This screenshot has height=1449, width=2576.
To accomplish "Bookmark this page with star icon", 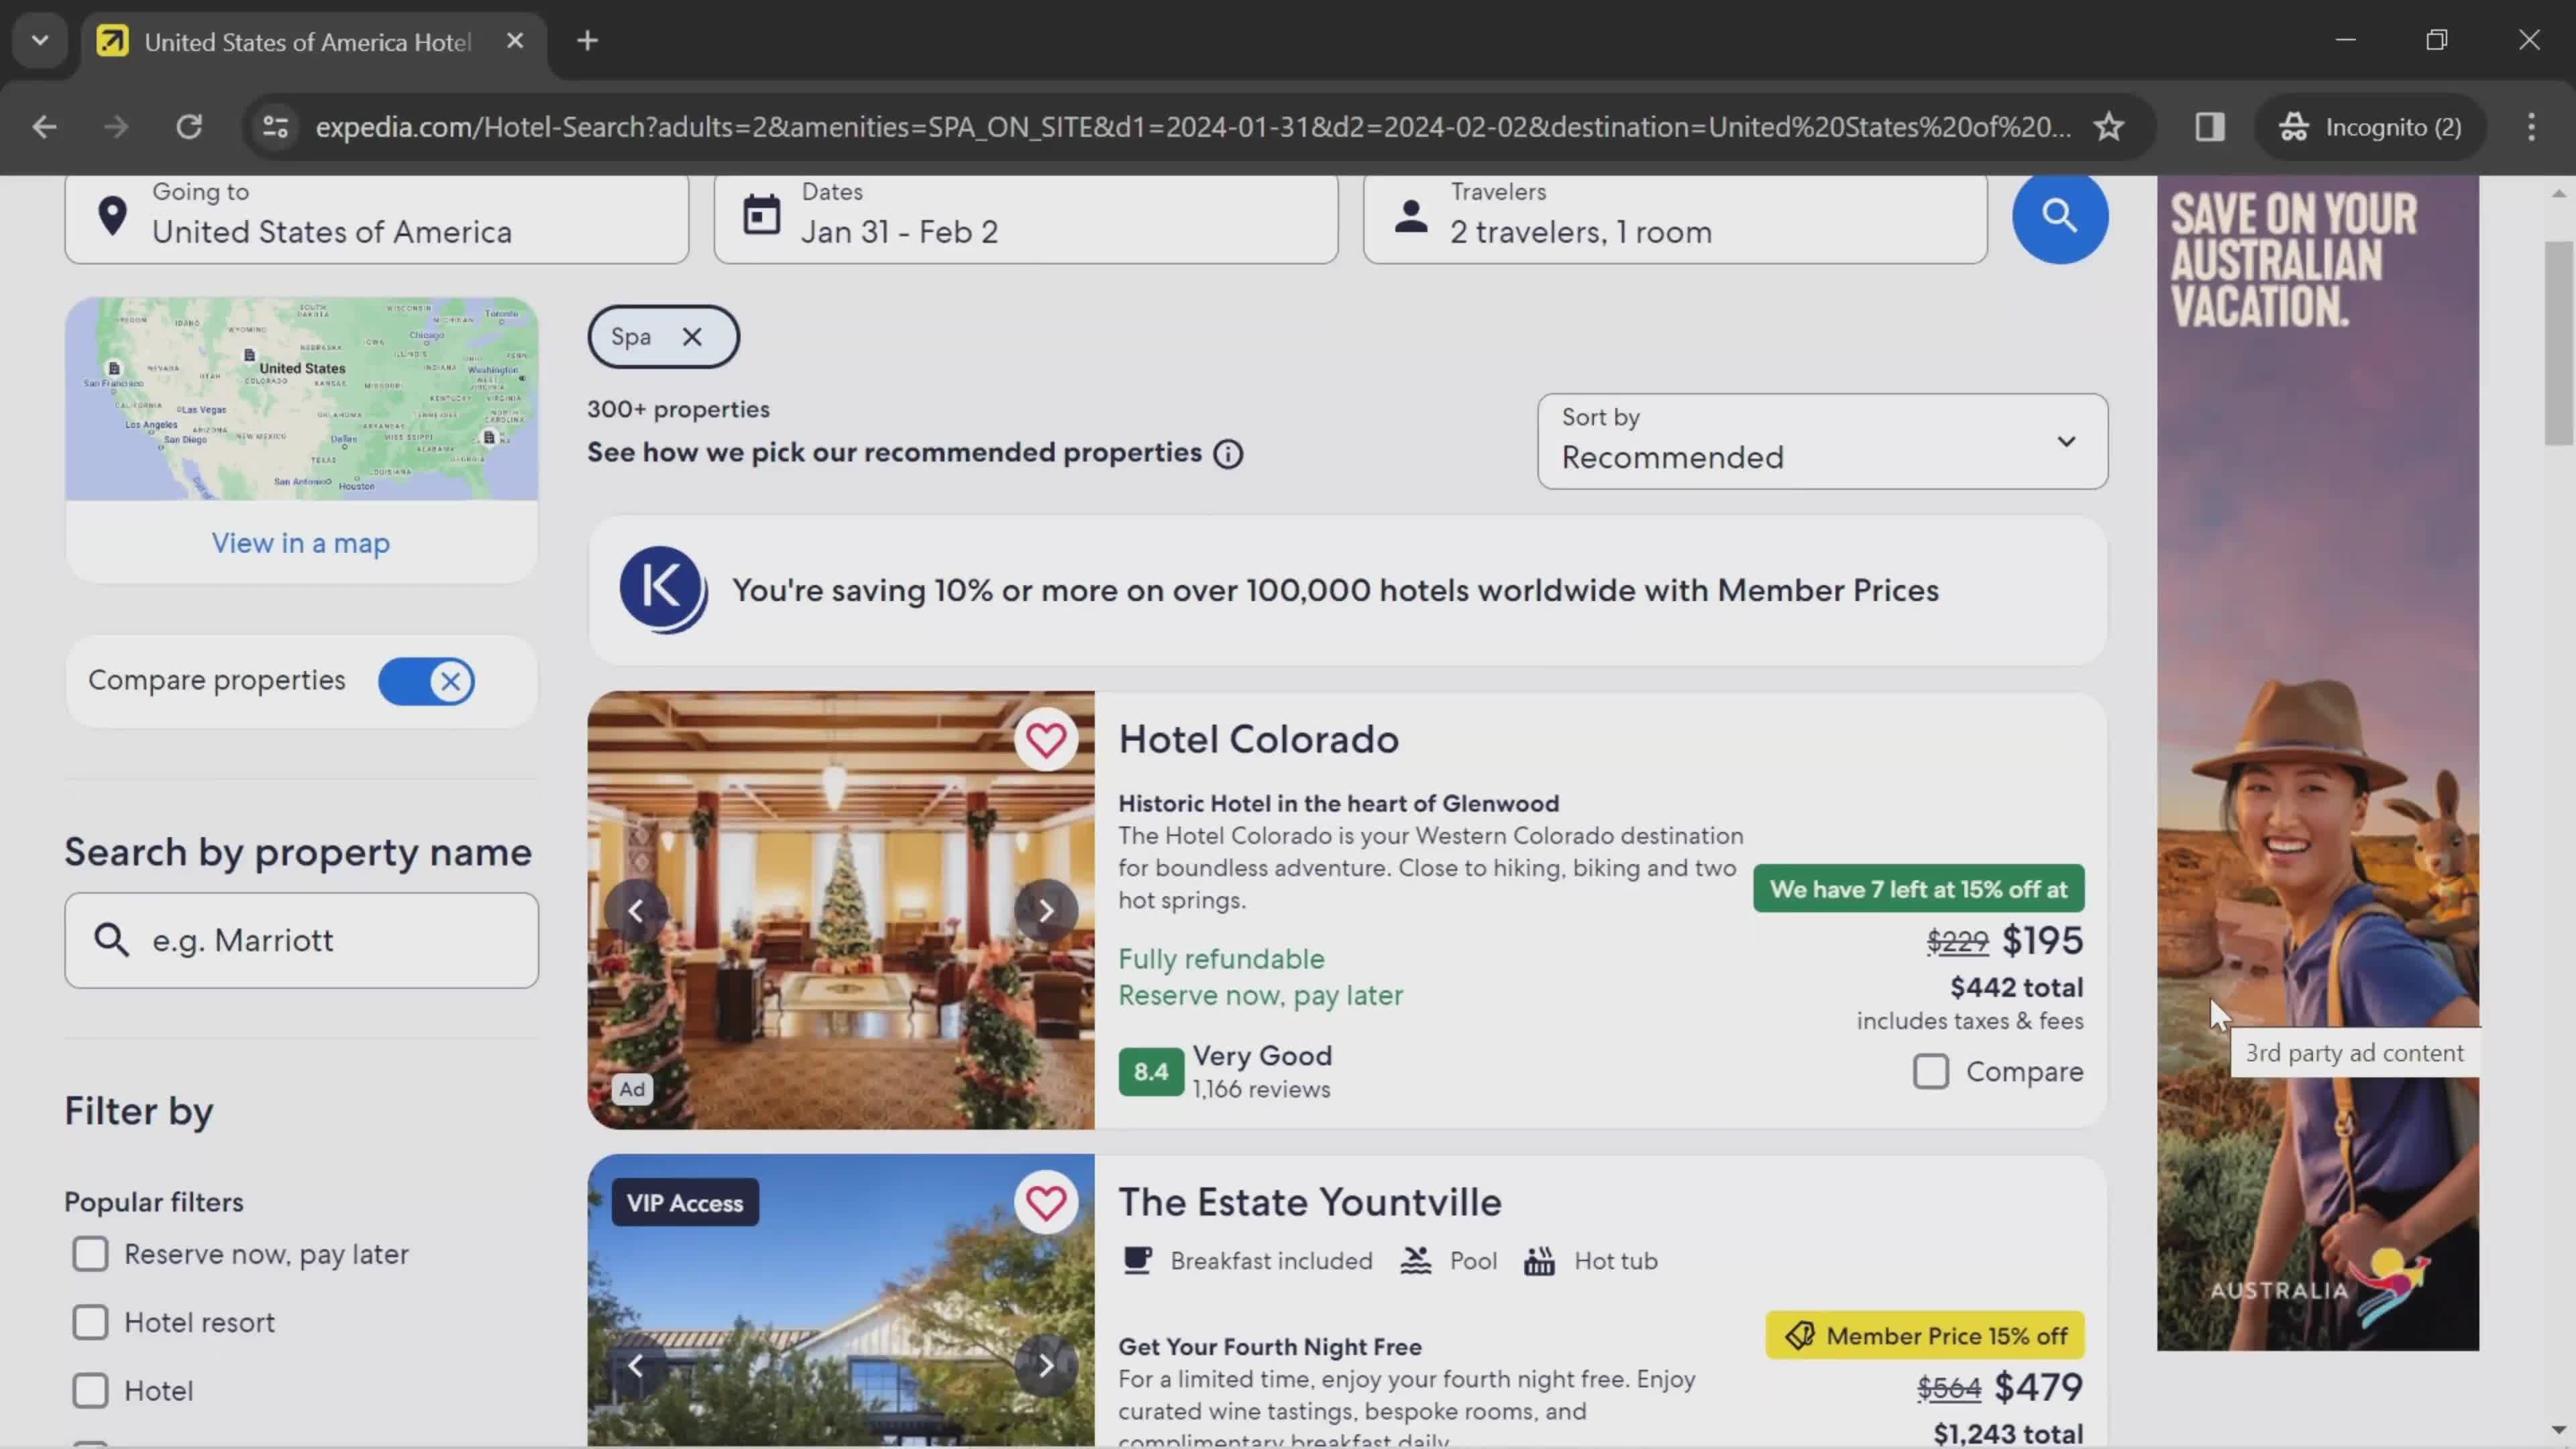I will pos(2109,127).
